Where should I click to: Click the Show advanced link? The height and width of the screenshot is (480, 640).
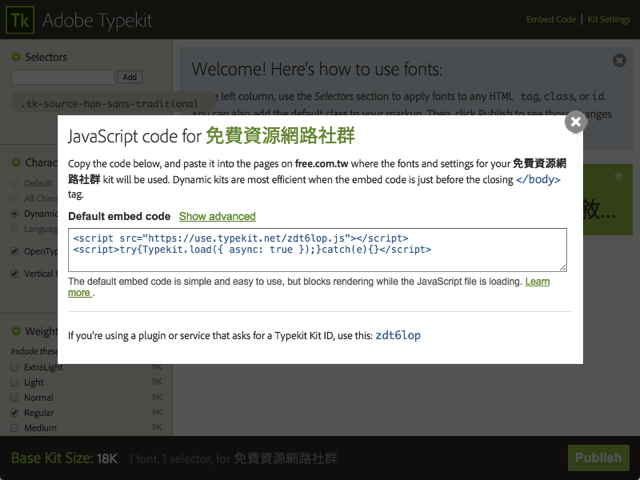(x=217, y=216)
